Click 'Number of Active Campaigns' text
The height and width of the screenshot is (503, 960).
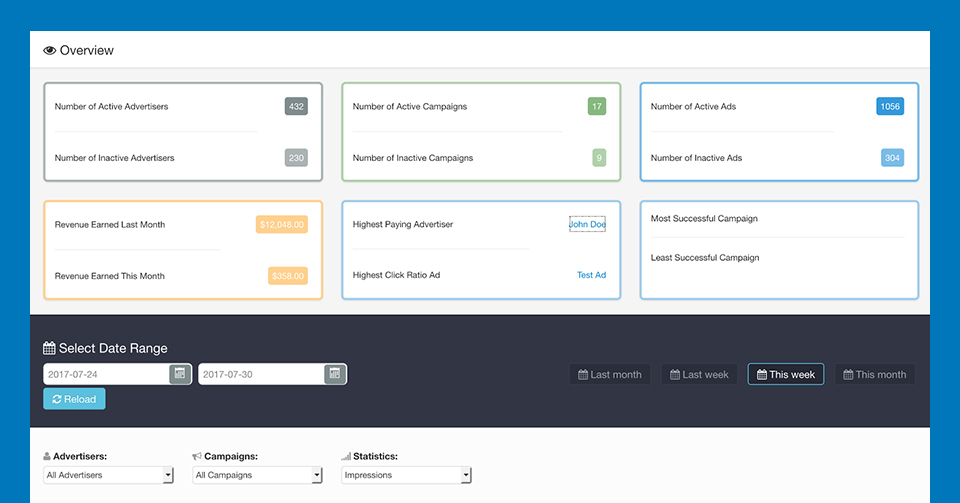pos(410,106)
